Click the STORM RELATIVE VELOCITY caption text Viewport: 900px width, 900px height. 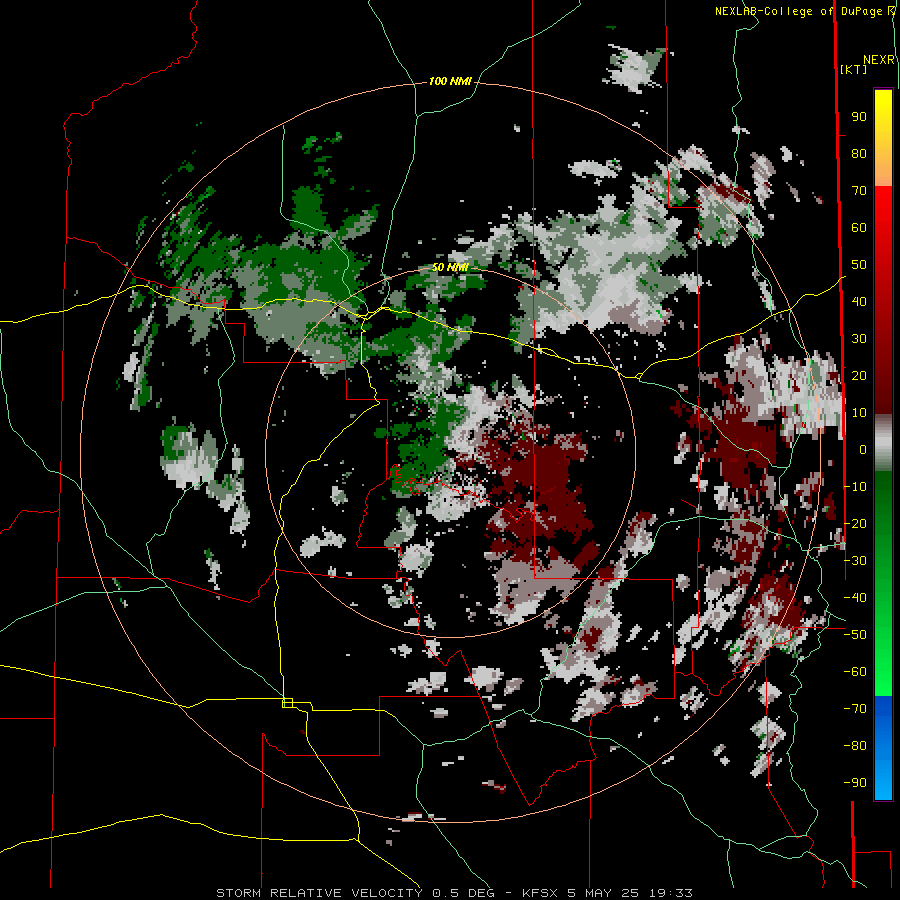click(x=319, y=893)
